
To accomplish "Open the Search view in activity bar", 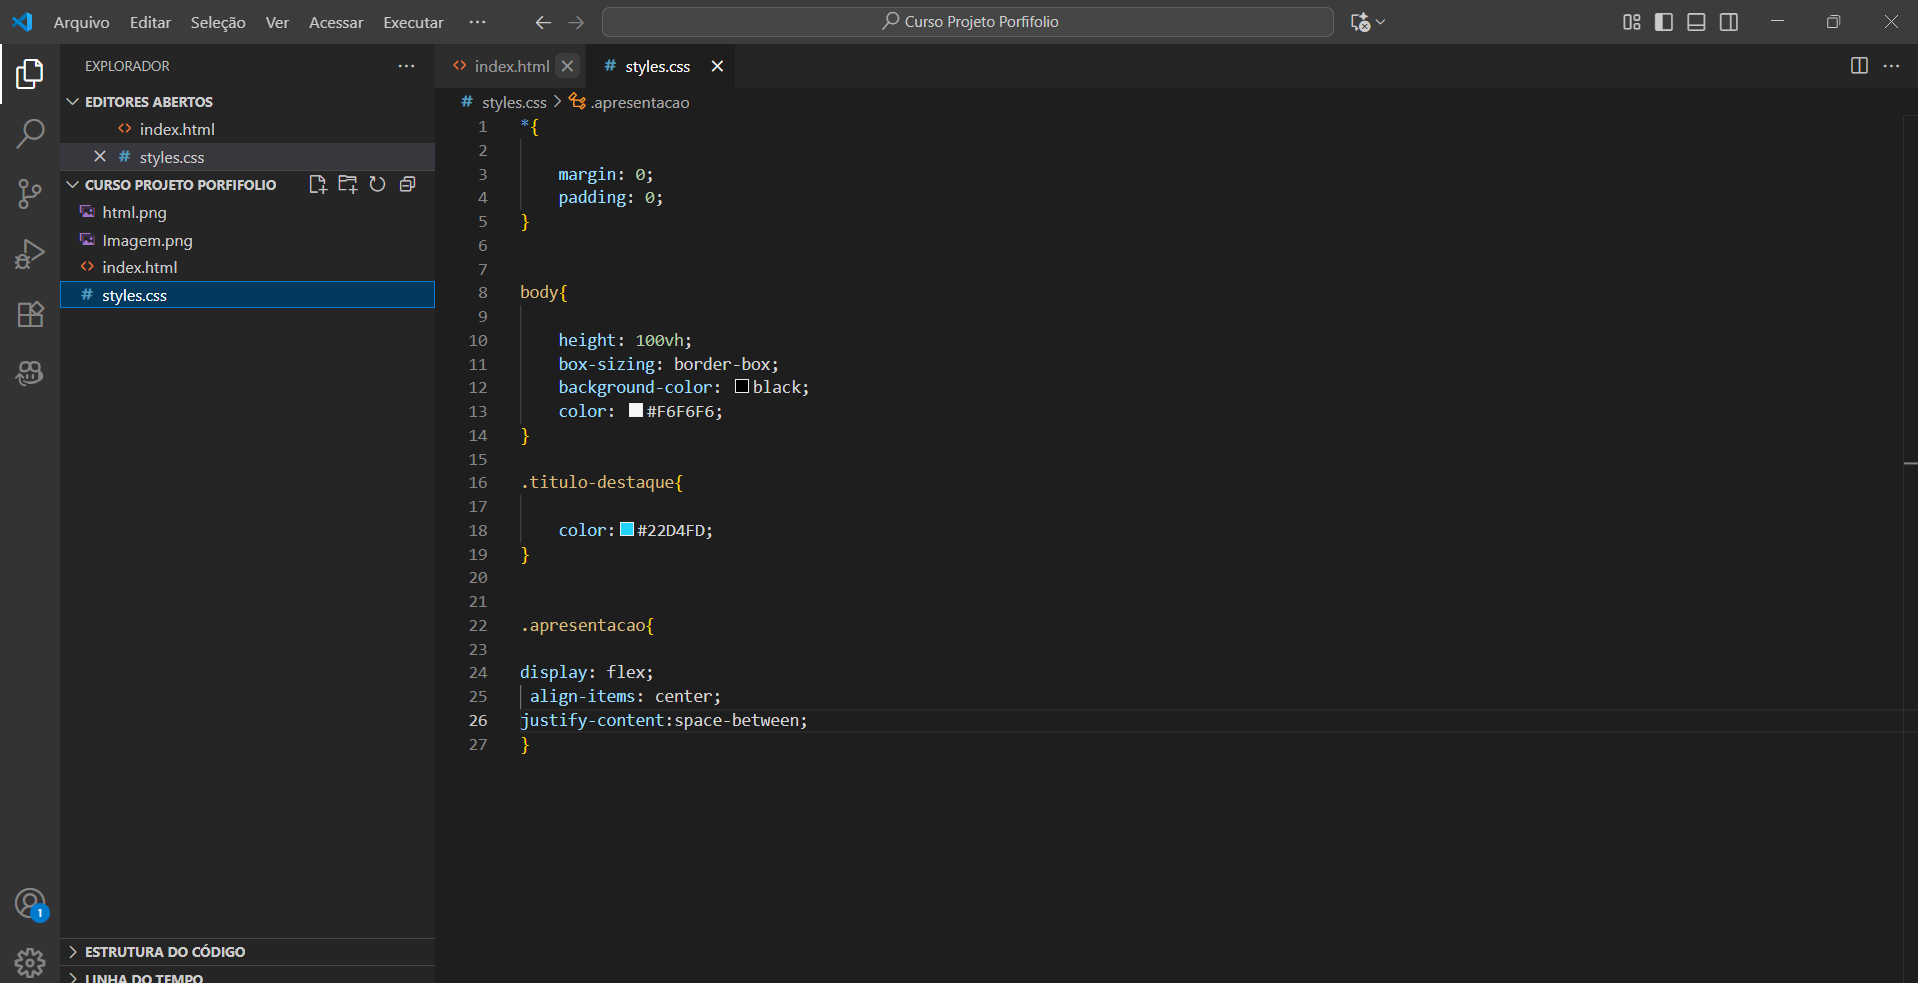I will point(30,133).
